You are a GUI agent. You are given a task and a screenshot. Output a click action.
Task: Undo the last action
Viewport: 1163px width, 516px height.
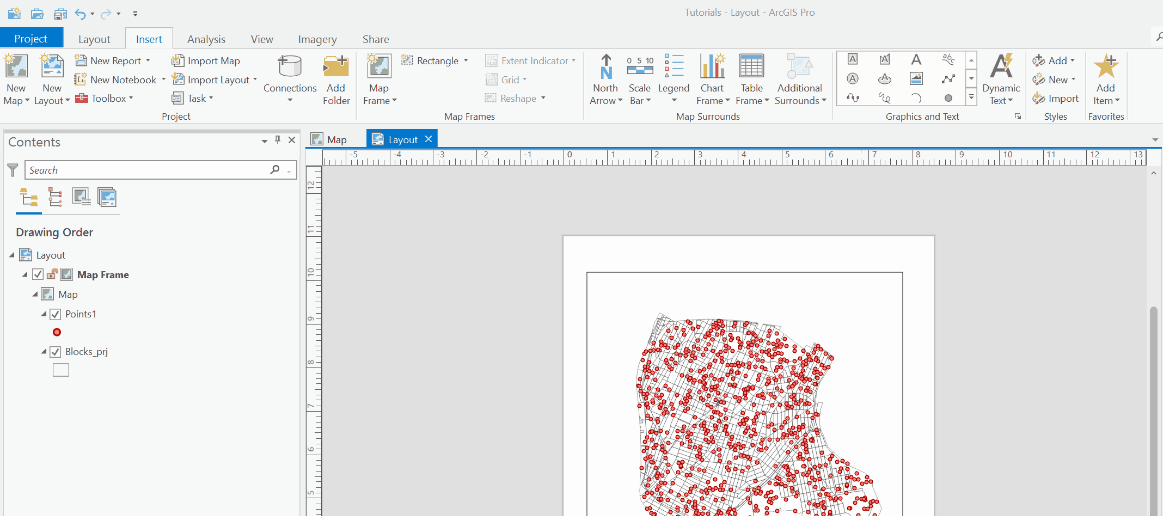point(80,13)
